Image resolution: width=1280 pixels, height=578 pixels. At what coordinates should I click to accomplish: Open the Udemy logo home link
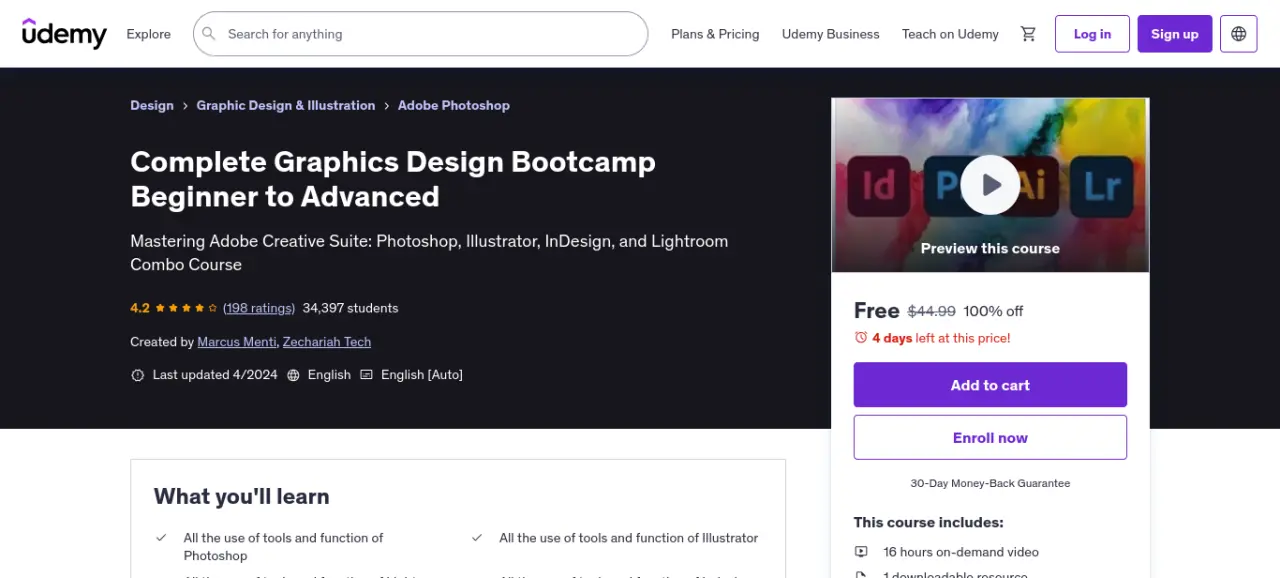tap(64, 34)
